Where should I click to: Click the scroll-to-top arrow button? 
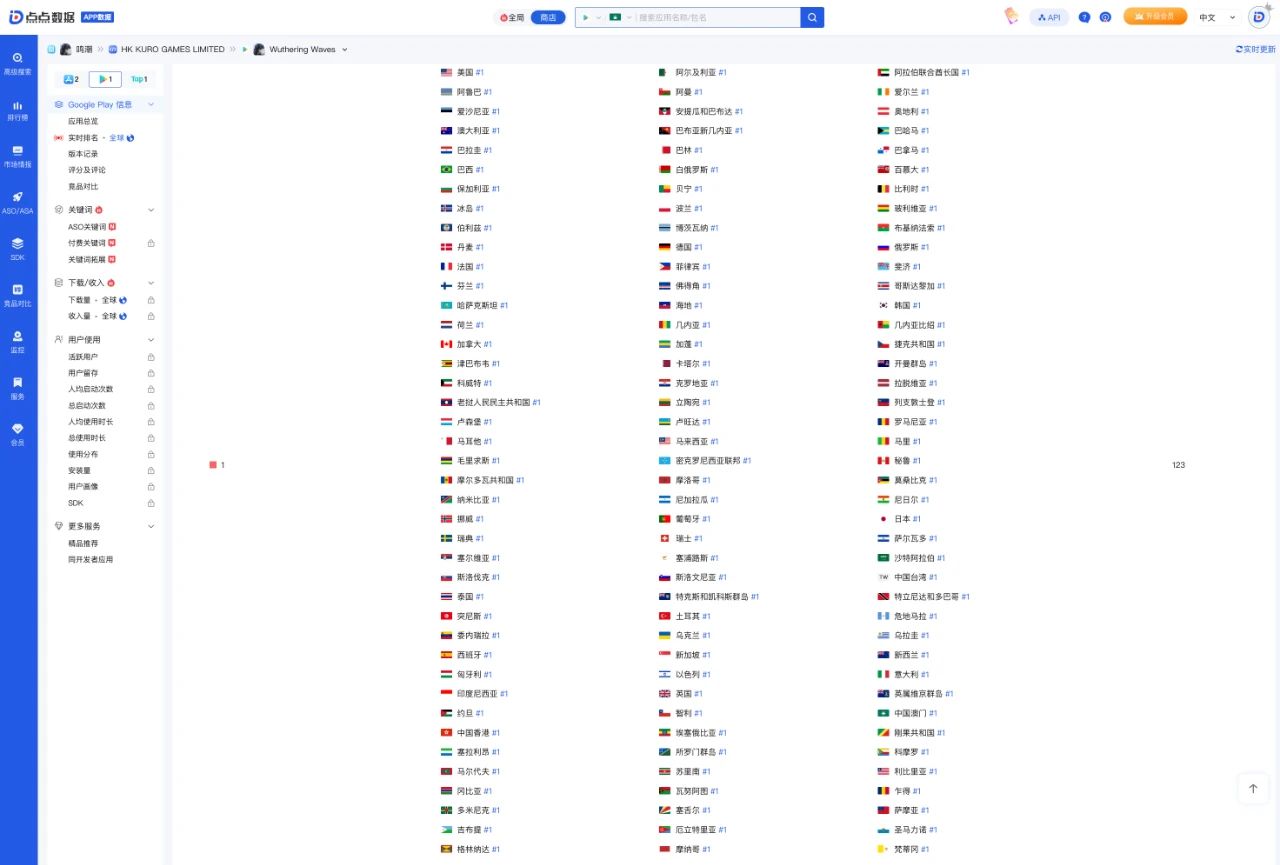[x=1252, y=788]
